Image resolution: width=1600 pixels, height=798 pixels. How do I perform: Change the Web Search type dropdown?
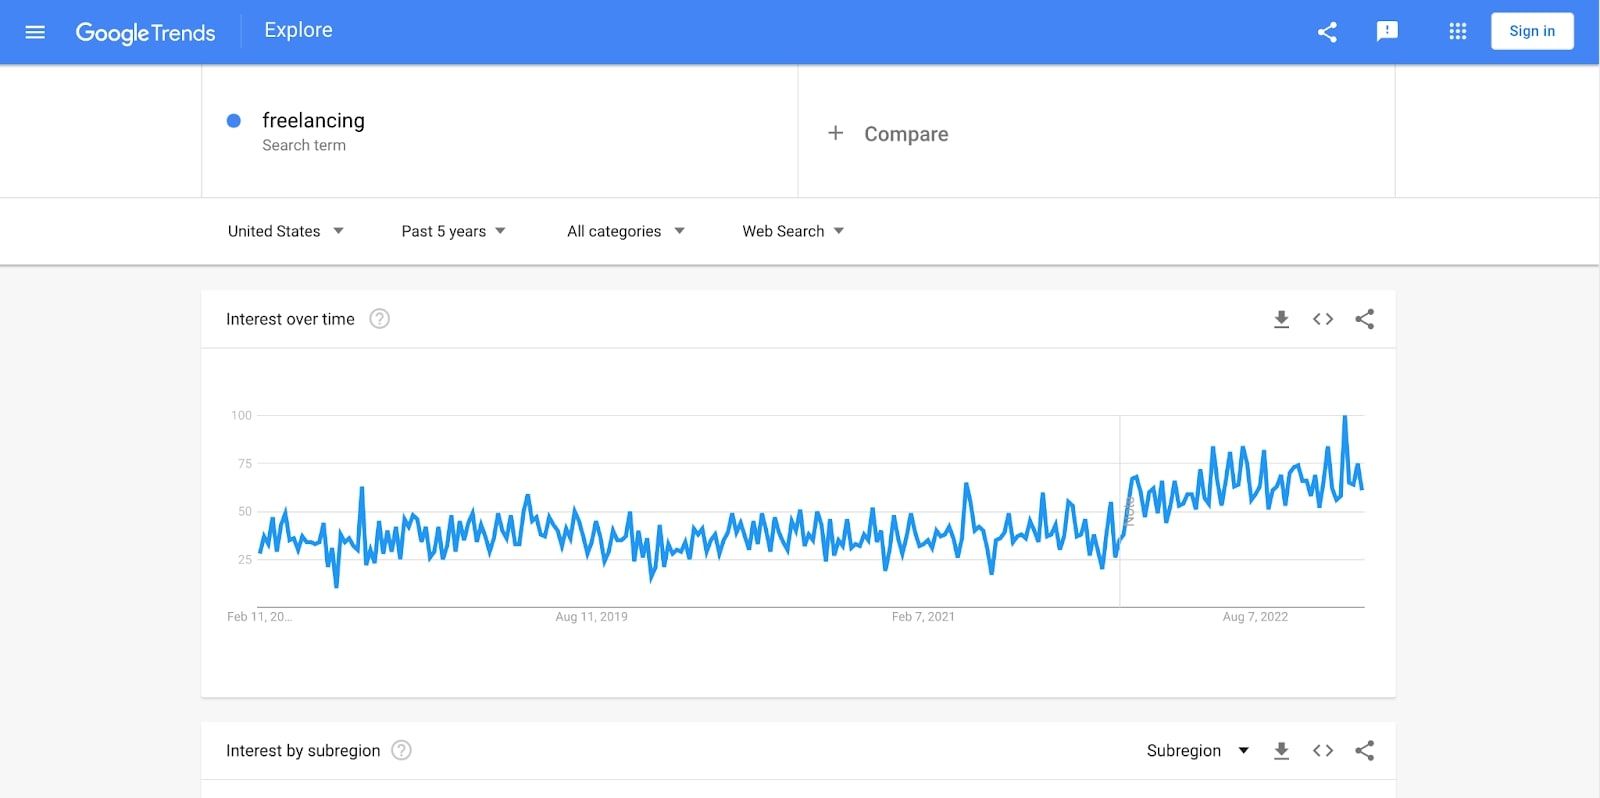[792, 231]
